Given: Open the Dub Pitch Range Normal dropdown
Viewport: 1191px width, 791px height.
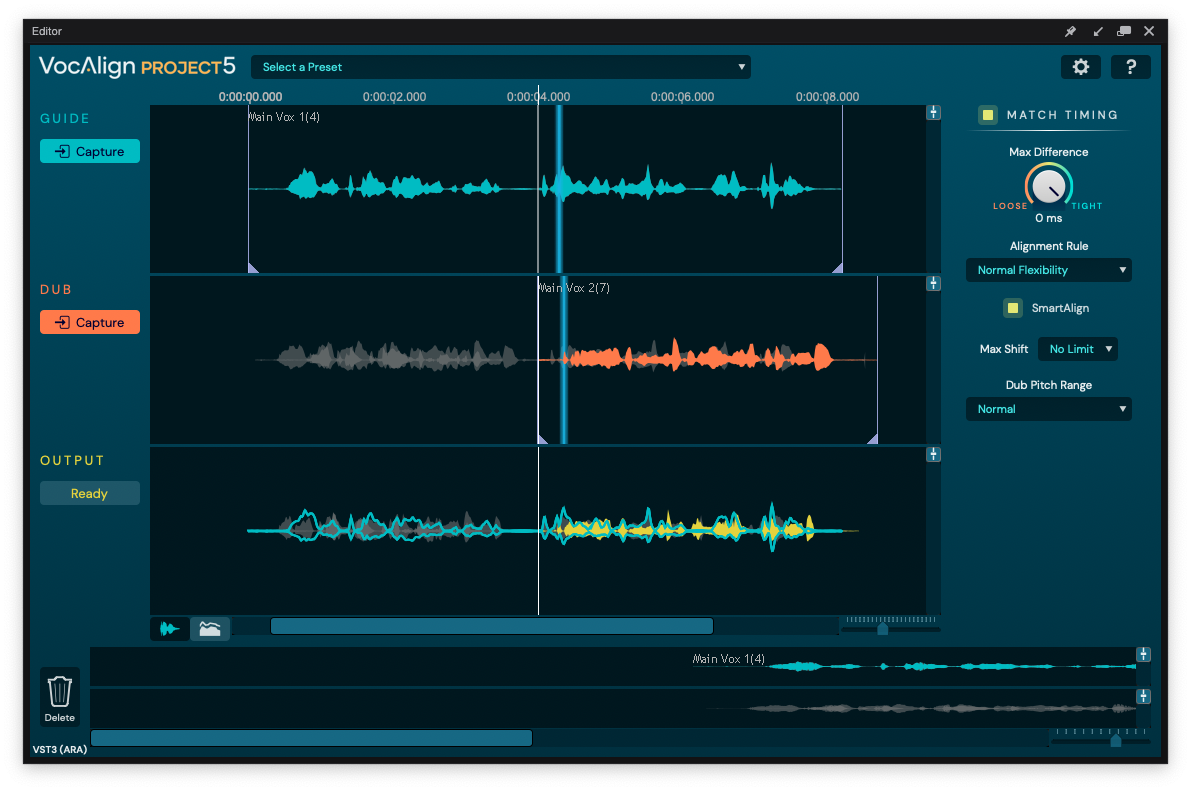Looking at the screenshot, I should (1048, 409).
